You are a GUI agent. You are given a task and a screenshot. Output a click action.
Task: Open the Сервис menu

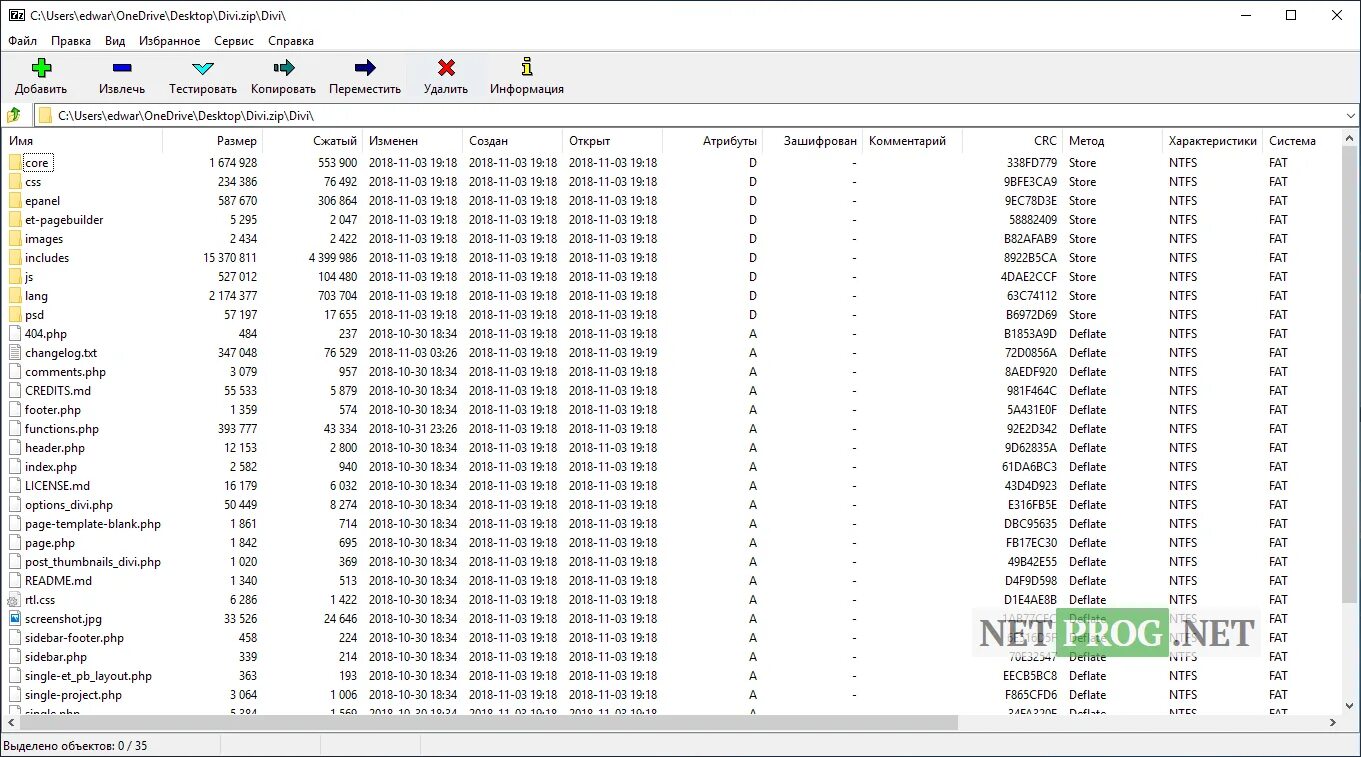click(234, 41)
